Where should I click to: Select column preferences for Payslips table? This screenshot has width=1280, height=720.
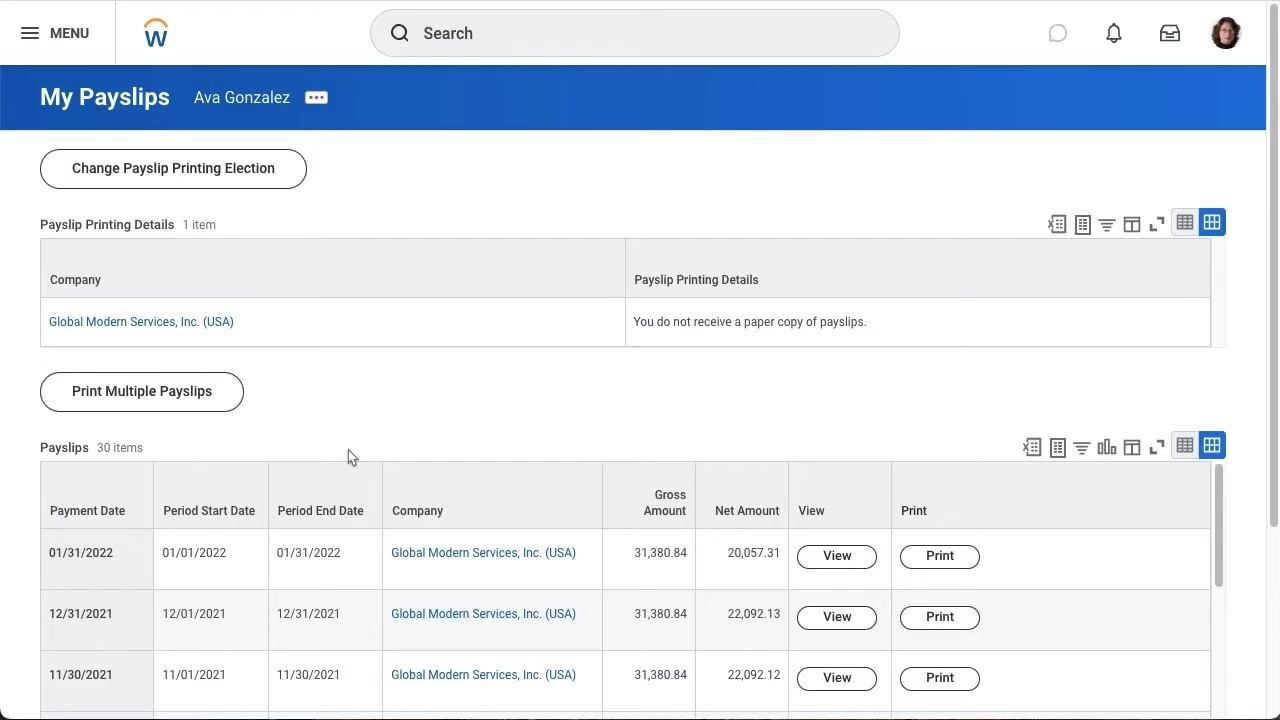pos(1132,447)
